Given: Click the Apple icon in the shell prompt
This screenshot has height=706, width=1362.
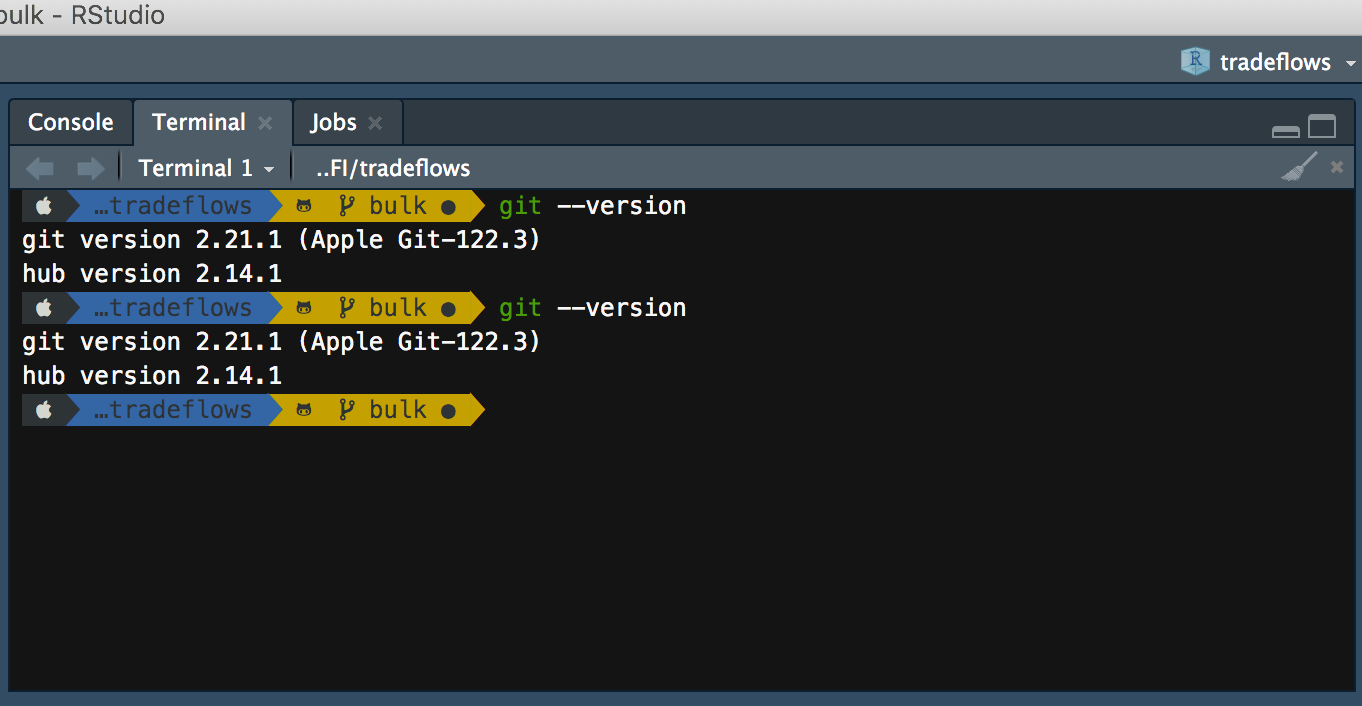Looking at the screenshot, I should point(42,205).
